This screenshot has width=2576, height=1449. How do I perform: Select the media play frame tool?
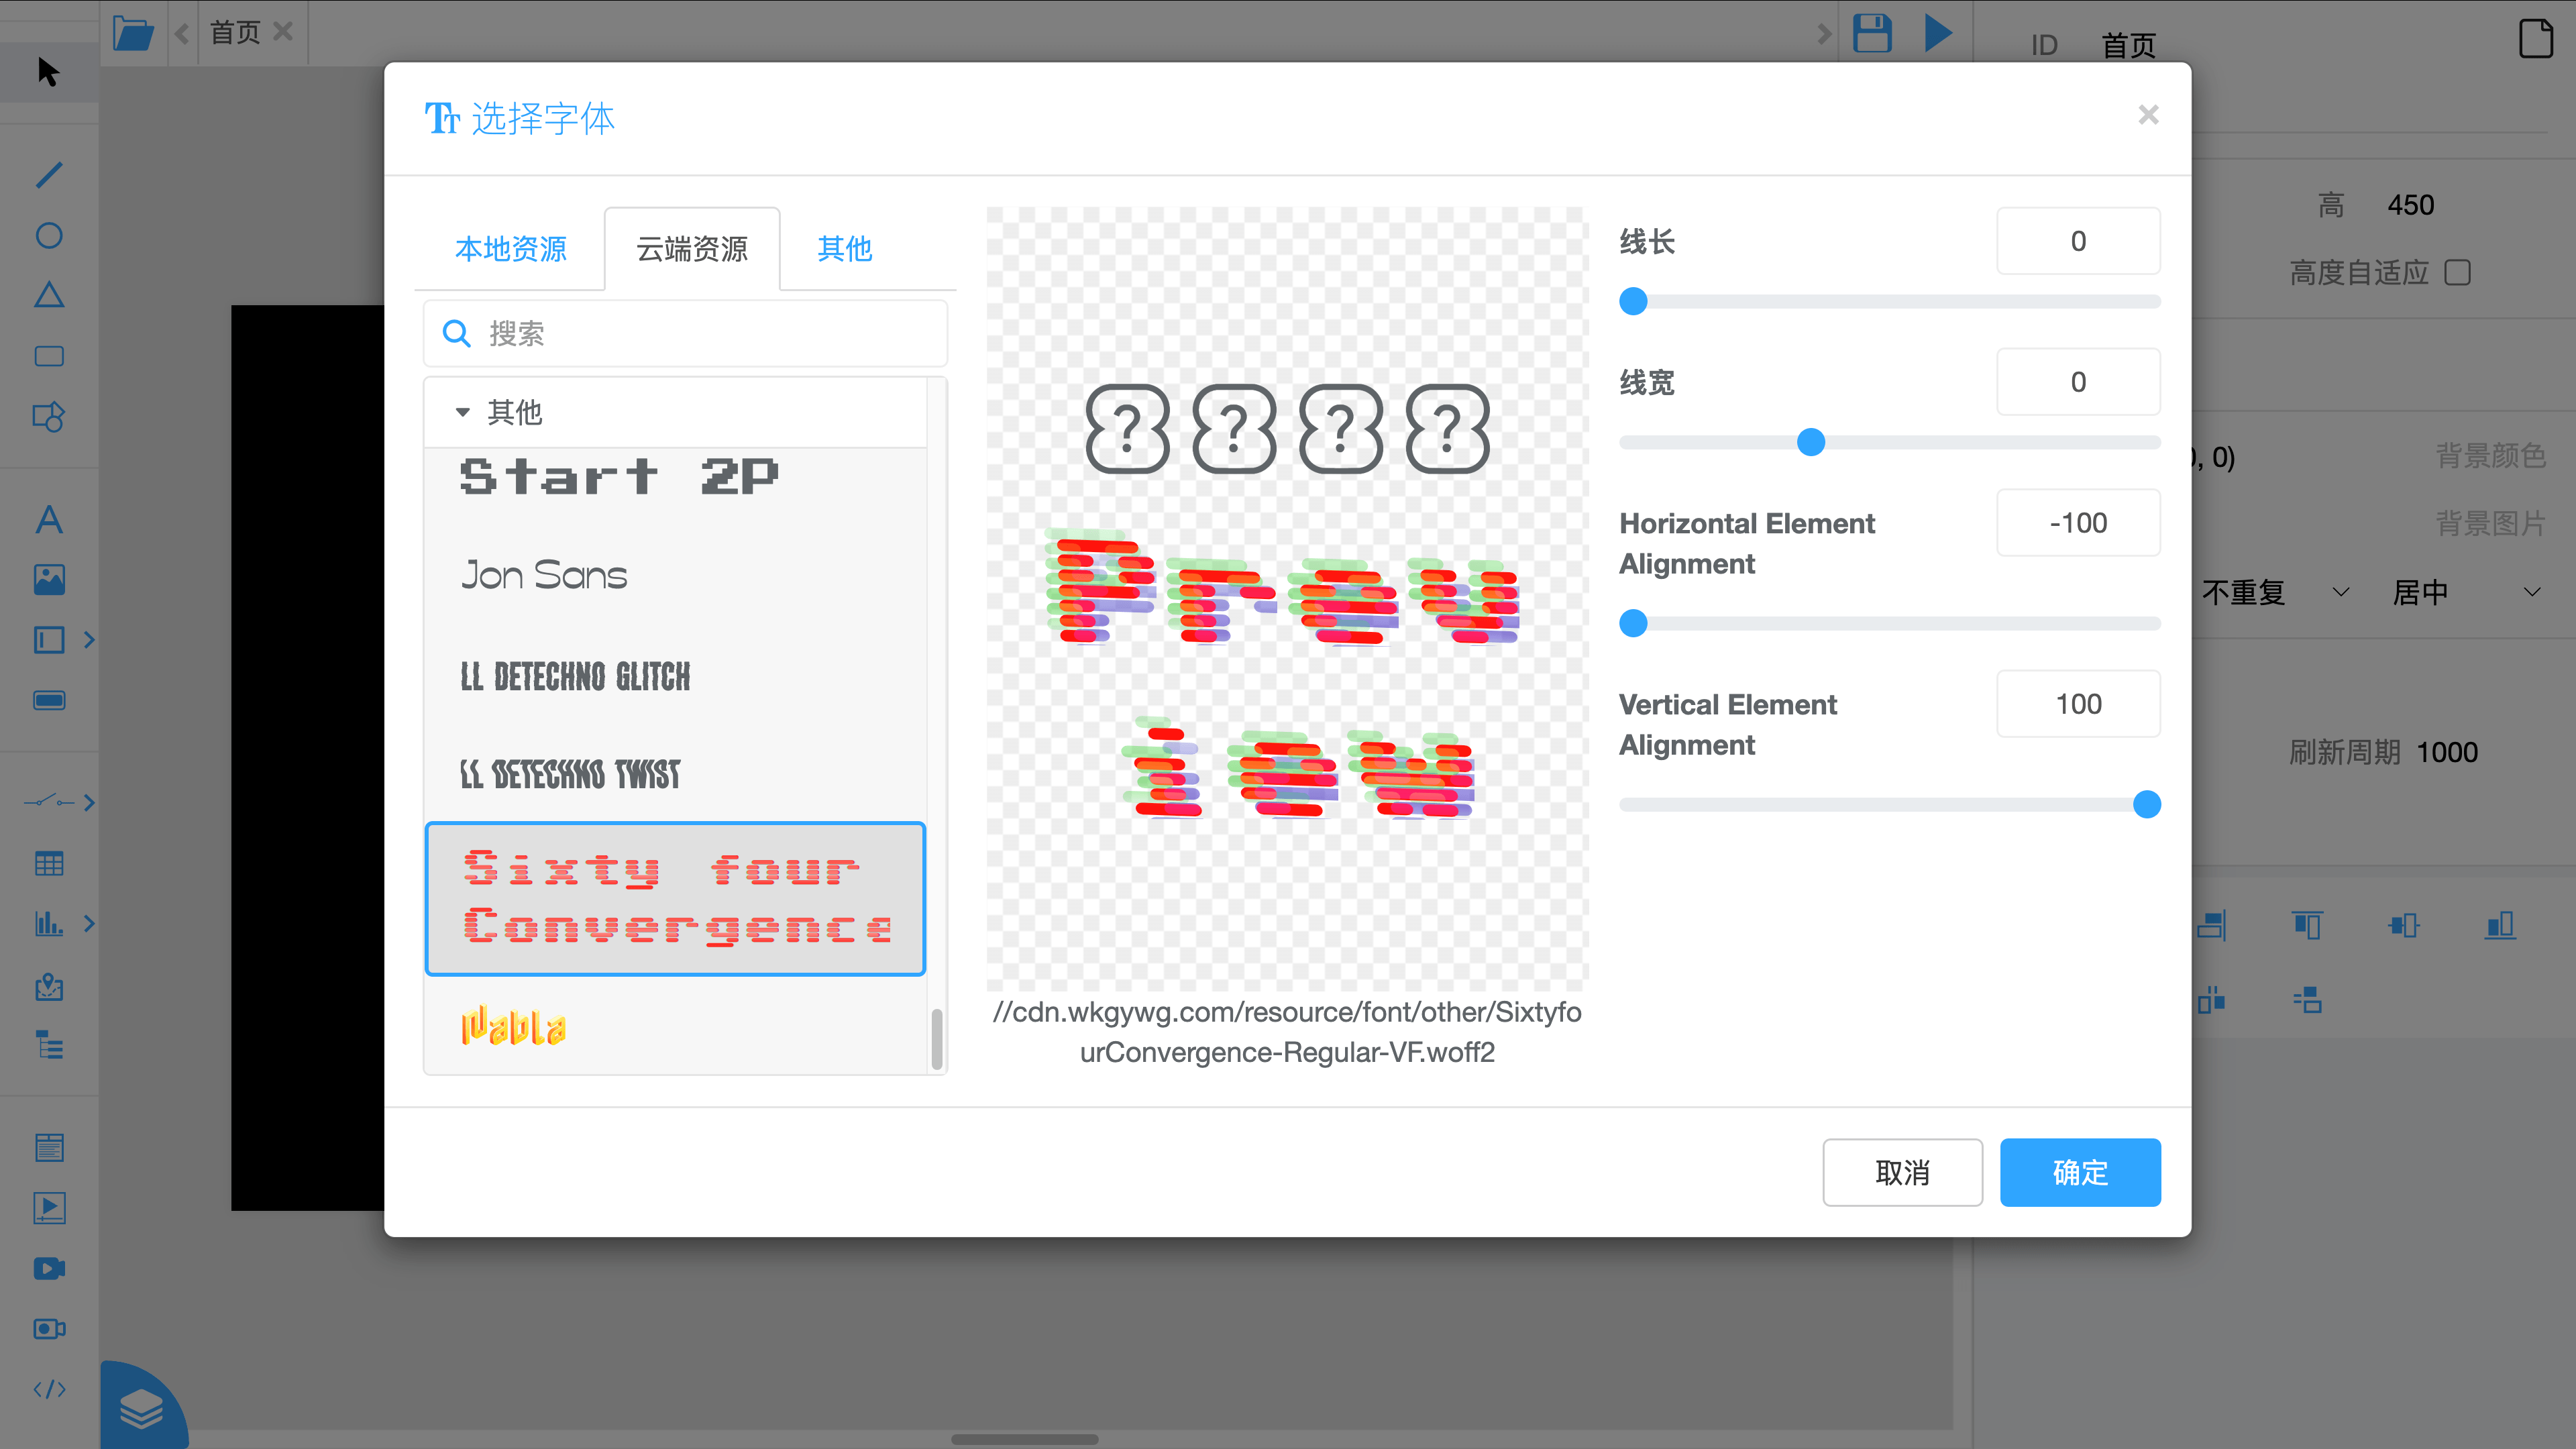(x=49, y=1208)
